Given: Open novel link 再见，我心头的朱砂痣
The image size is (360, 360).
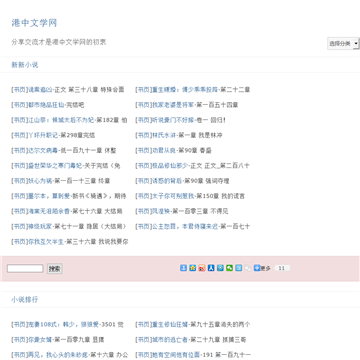Looking at the screenshot, I should [x=58, y=355].
